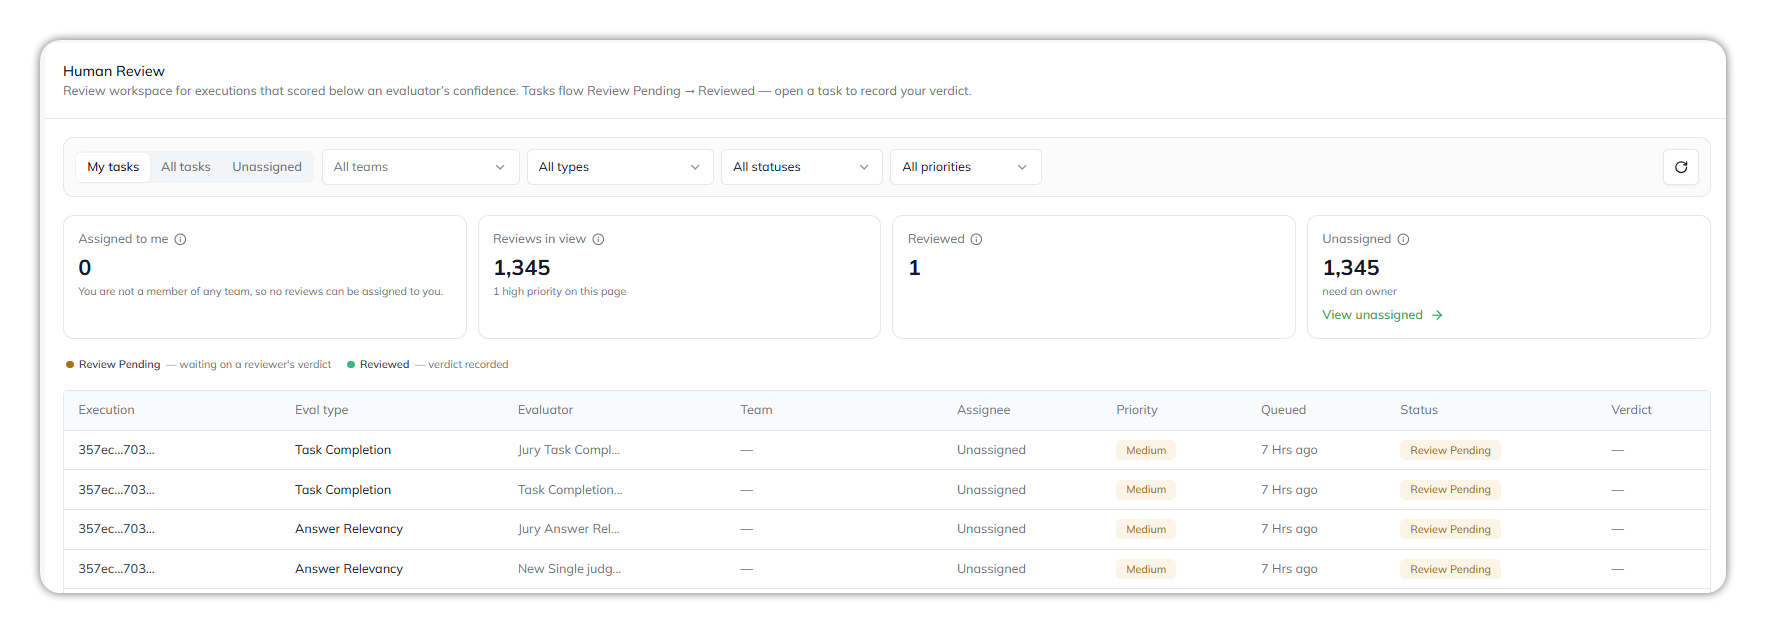Click the Human Review page title
1766x633 pixels.
click(x=114, y=71)
